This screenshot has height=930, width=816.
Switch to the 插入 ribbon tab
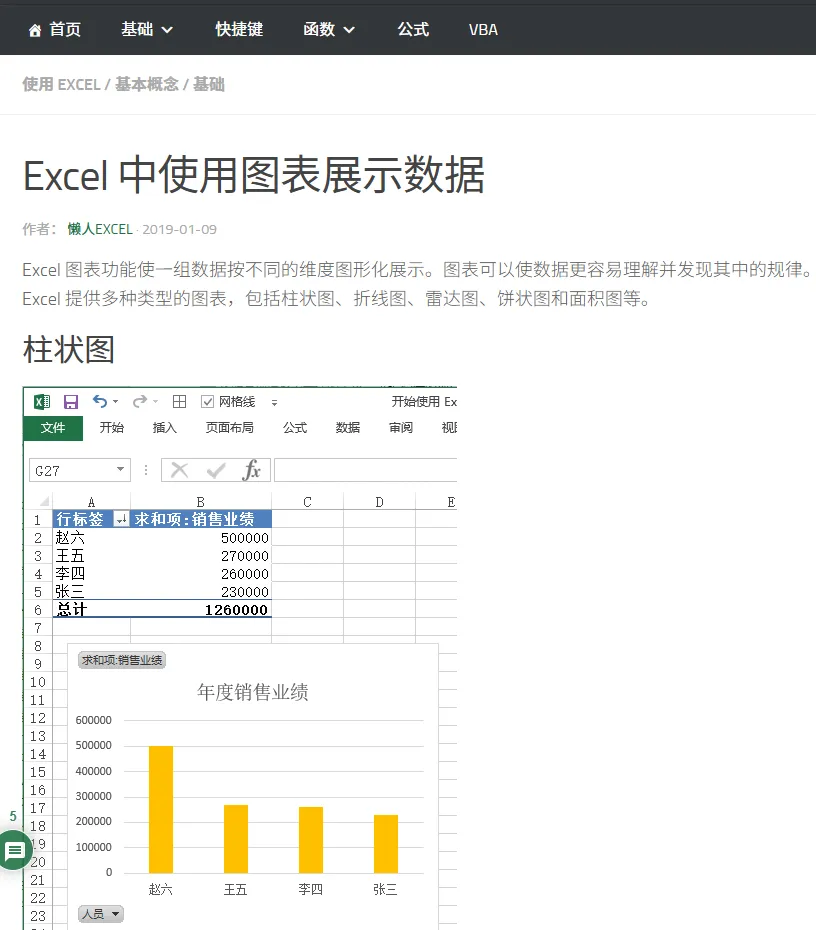(164, 428)
